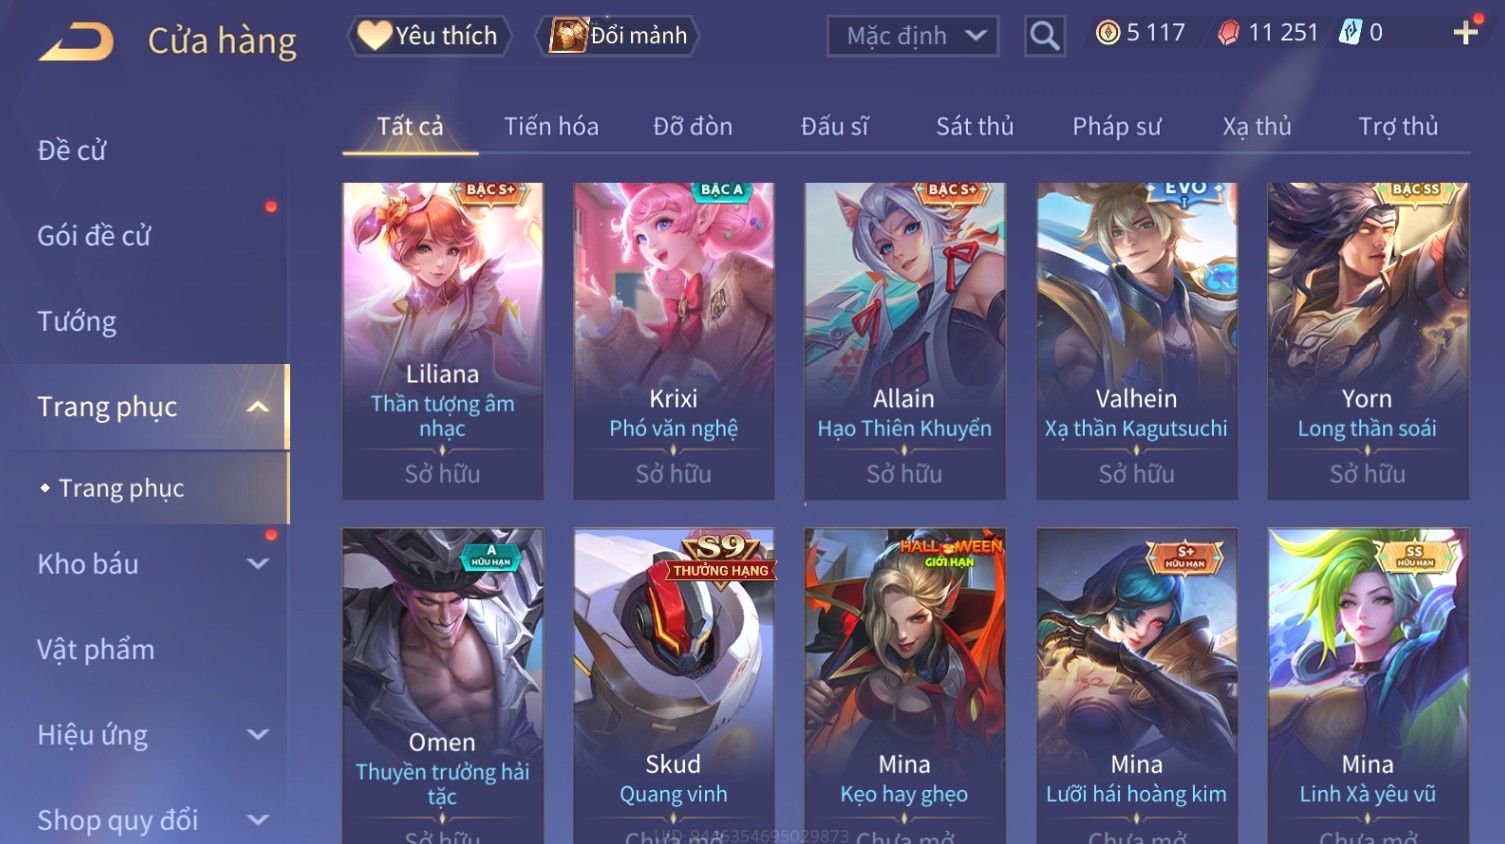
Task: Tap the red gem currency icon
Action: coord(1228,33)
